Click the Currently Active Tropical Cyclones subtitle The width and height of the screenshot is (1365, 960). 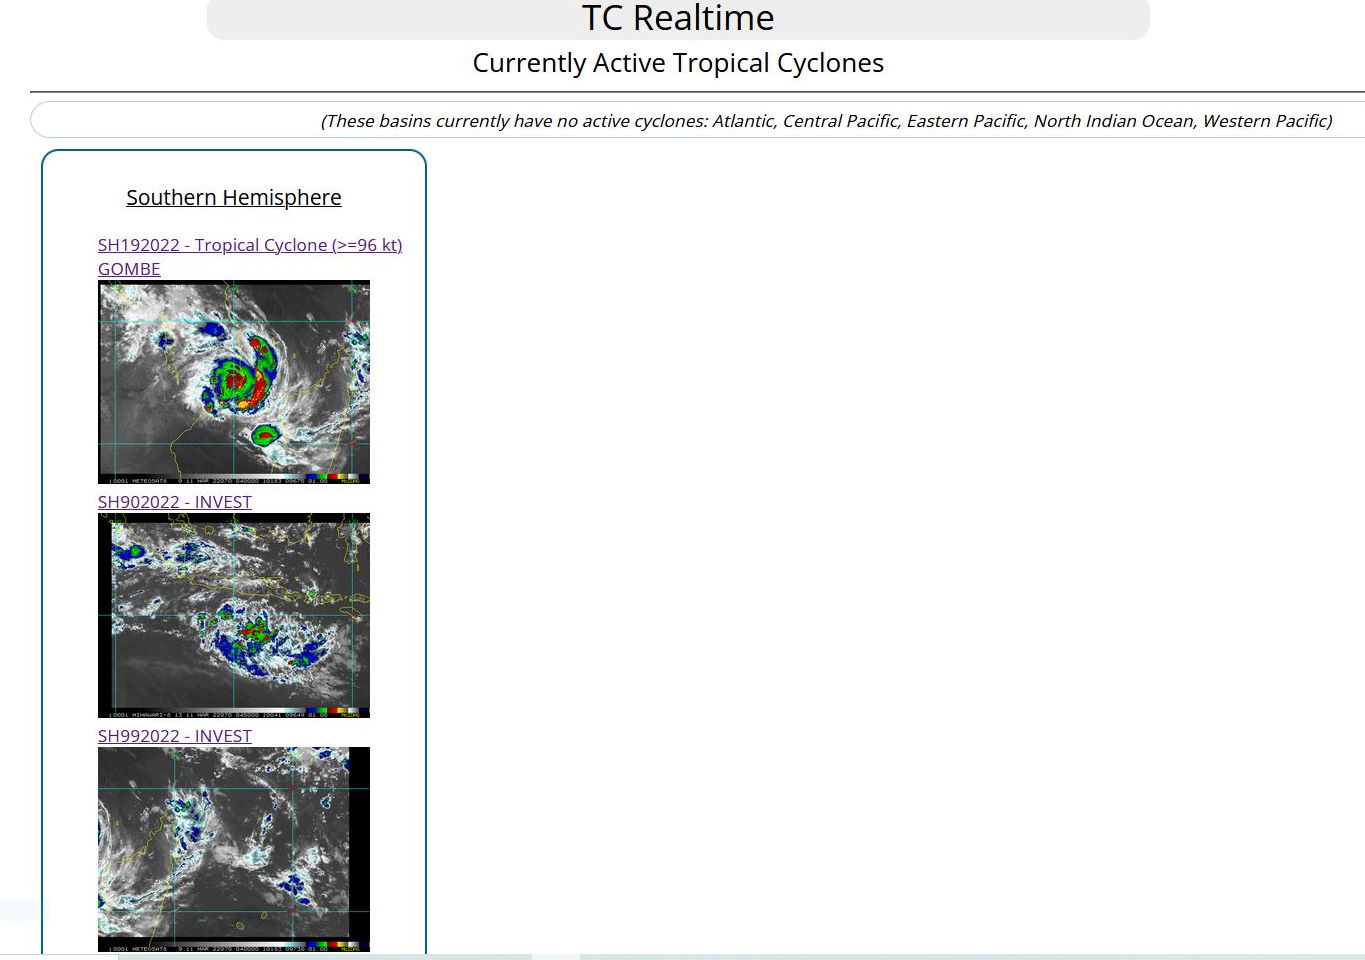click(x=678, y=63)
